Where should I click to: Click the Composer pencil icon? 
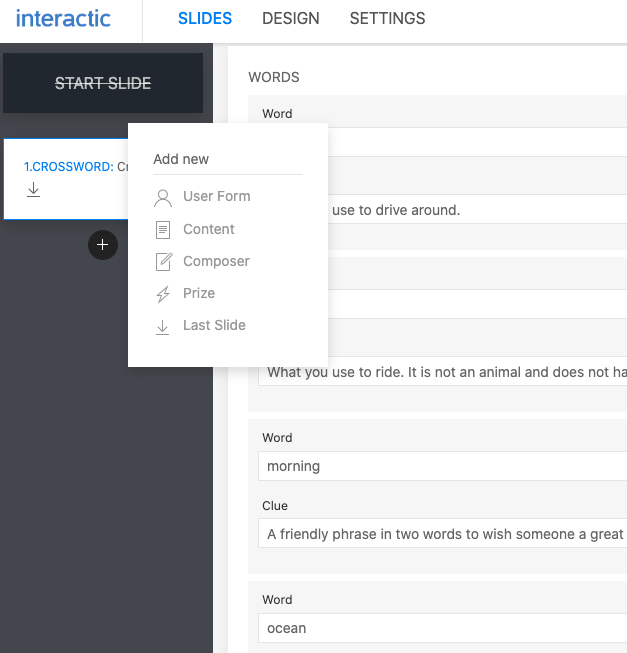pyautogui.click(x=163, y=262)
